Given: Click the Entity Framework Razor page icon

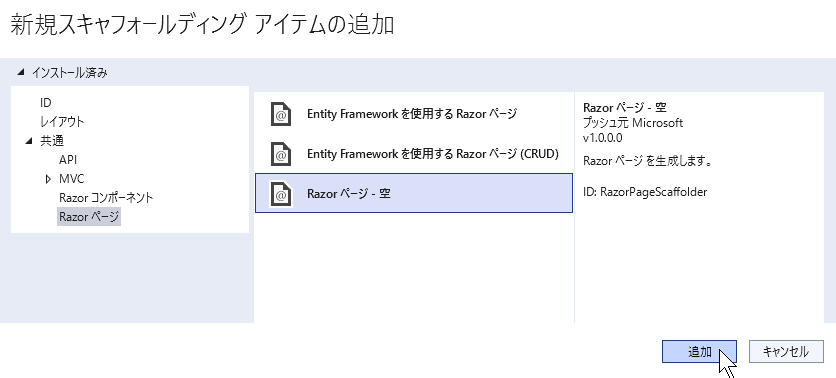Looking at the screenshot, I should (281, 114).
